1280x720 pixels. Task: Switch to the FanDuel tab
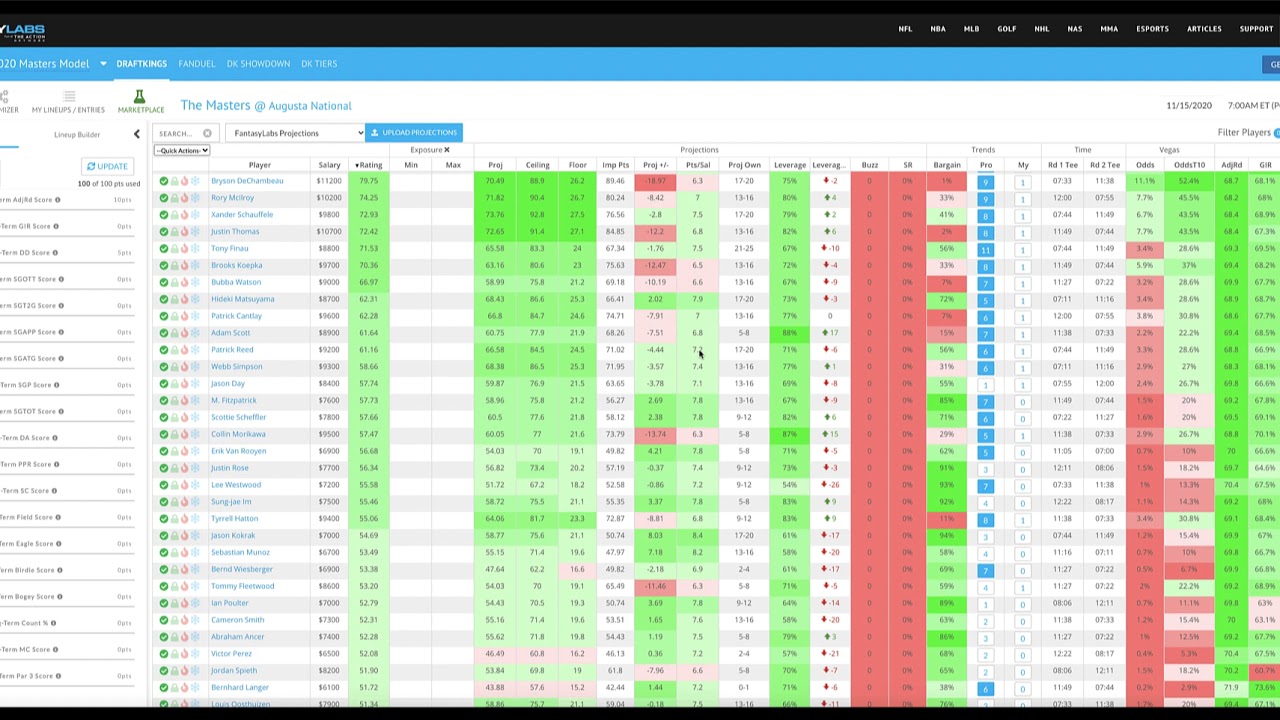(196, 64)
